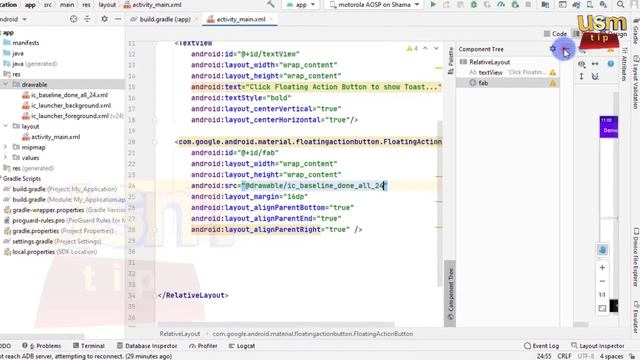This screenshot has height=360, width=640.
Task: Click horizontal constraint arrows icon in design toolbar
Action: point(595,64)
